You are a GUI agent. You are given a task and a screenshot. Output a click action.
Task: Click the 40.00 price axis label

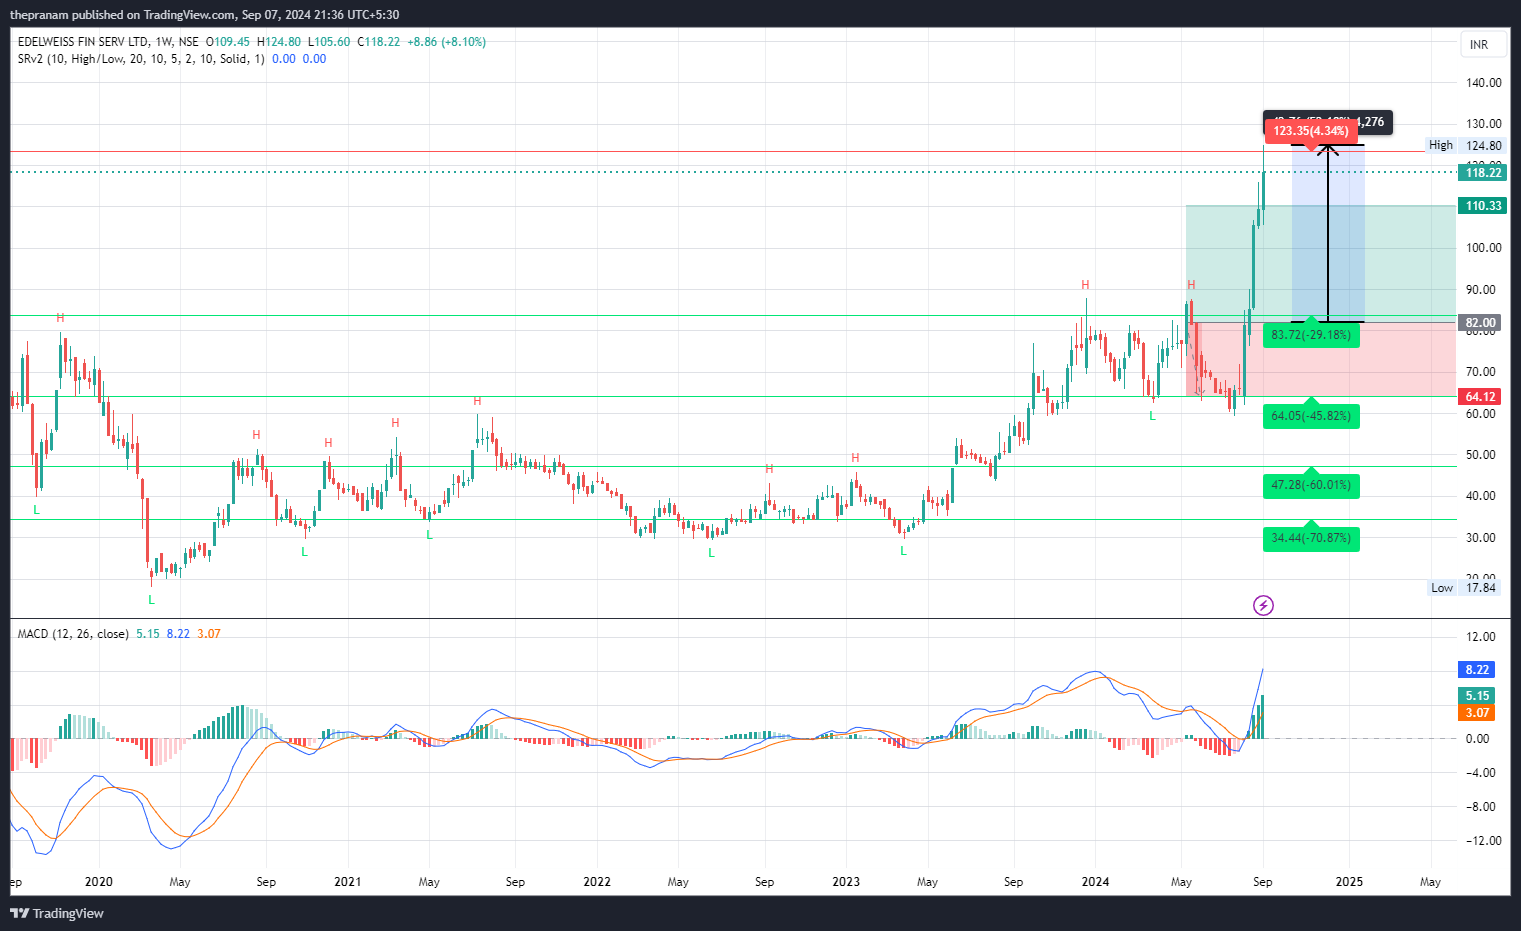[x=1481, y=496]
